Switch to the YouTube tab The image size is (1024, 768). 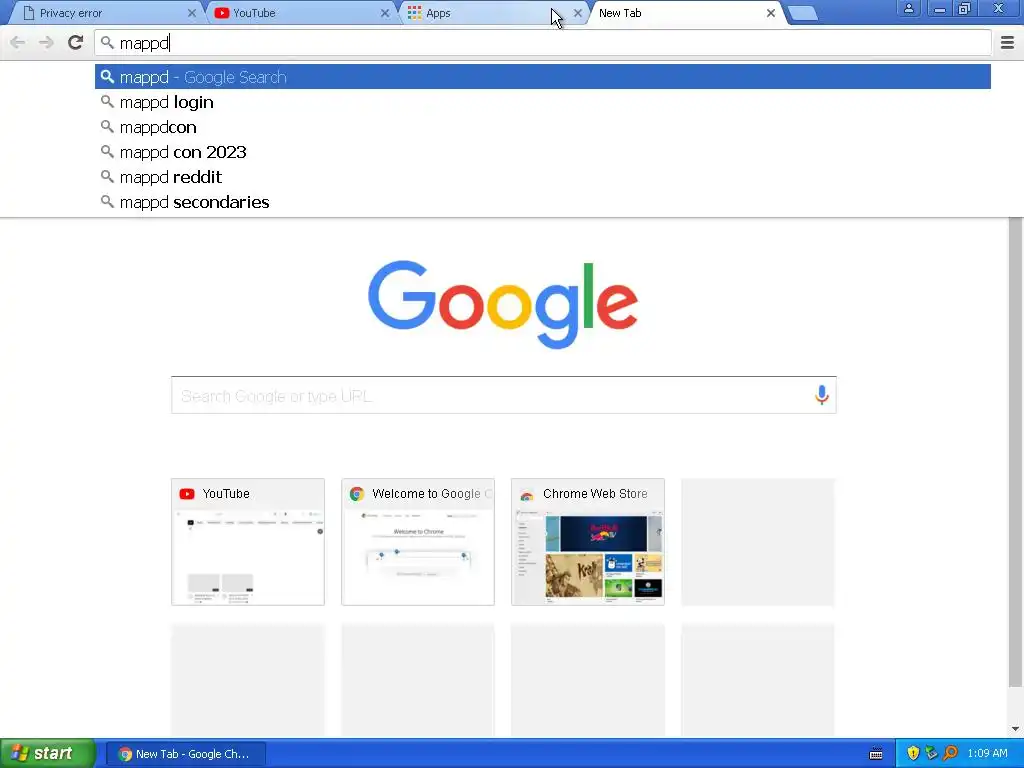(x=300, y=13)
